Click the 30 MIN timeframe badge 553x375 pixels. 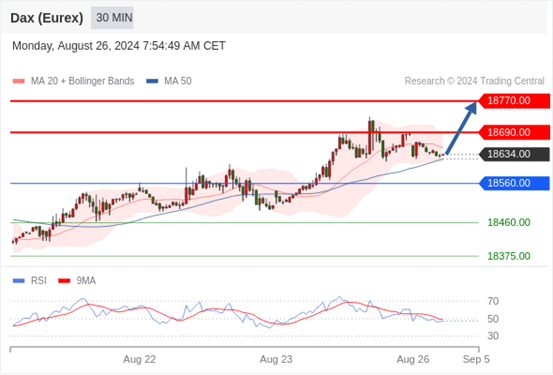click(112, 18)
